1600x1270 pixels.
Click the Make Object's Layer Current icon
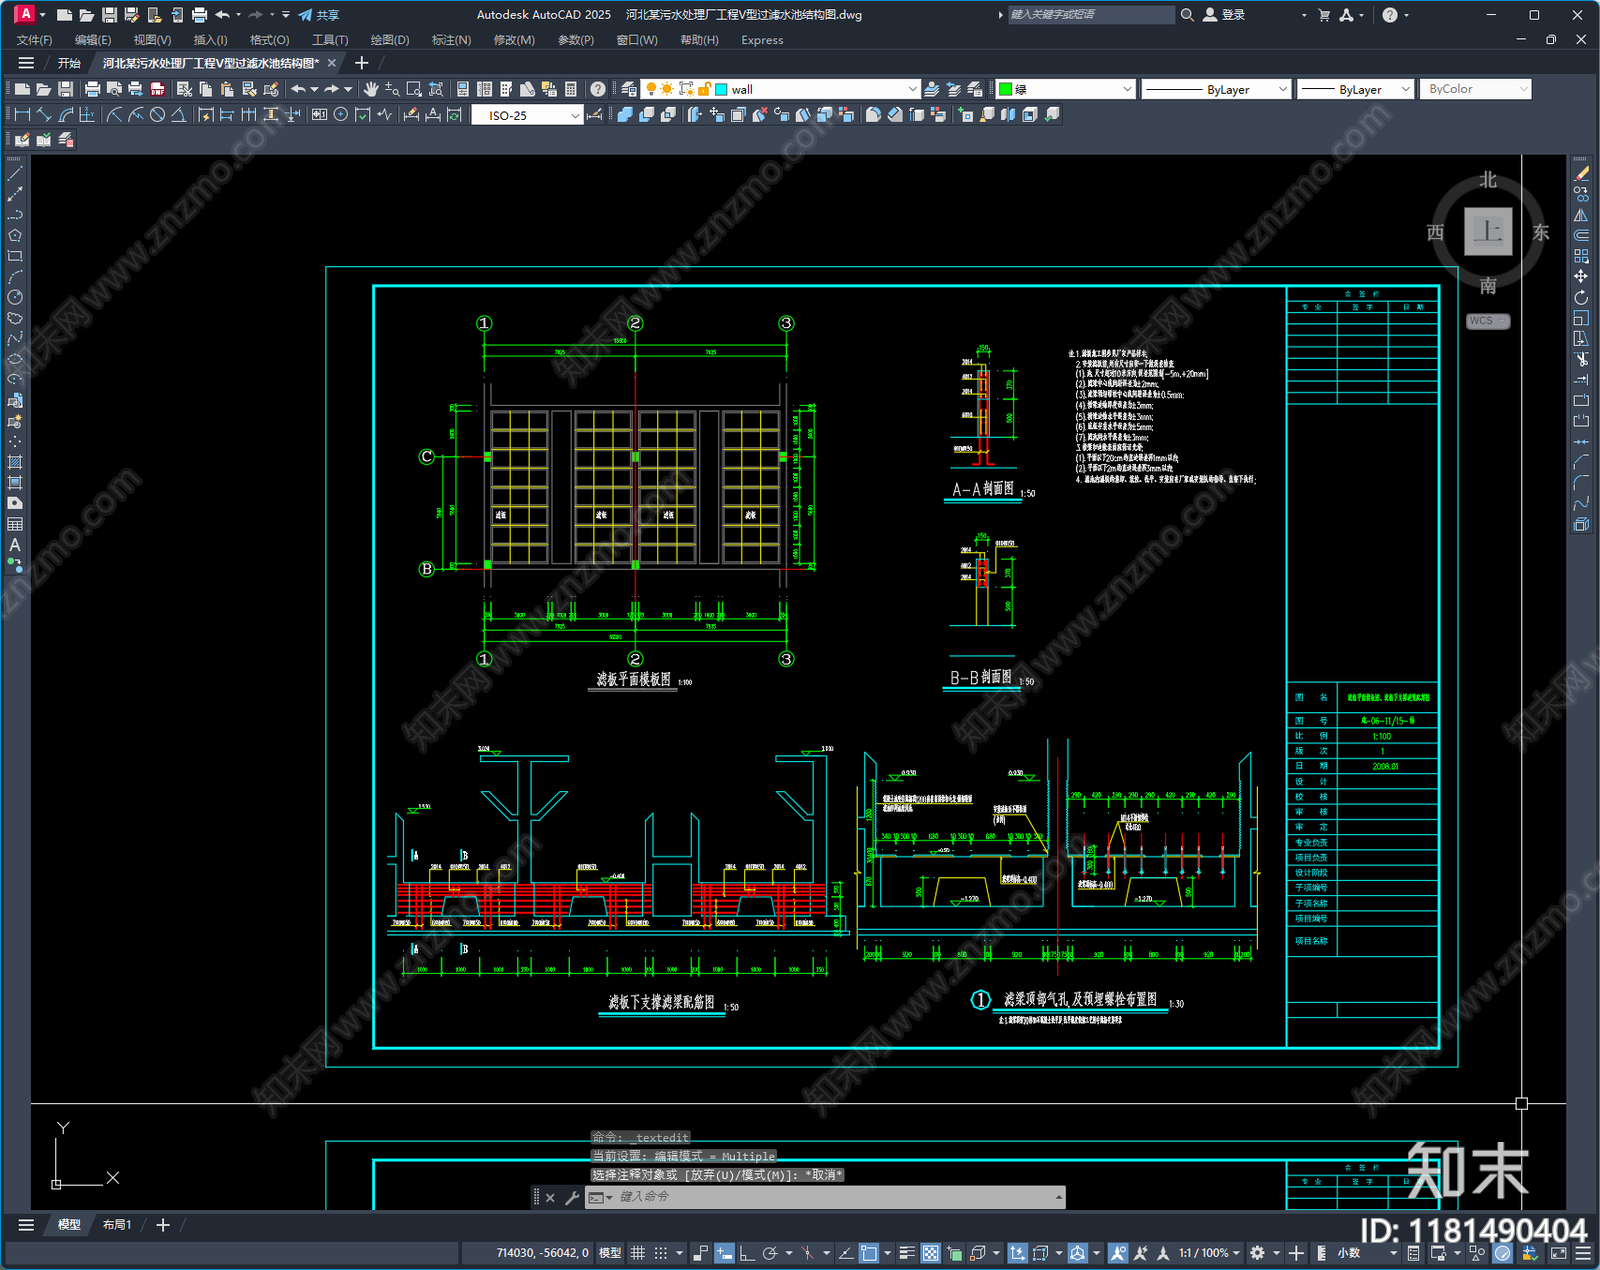click(932, 89)
